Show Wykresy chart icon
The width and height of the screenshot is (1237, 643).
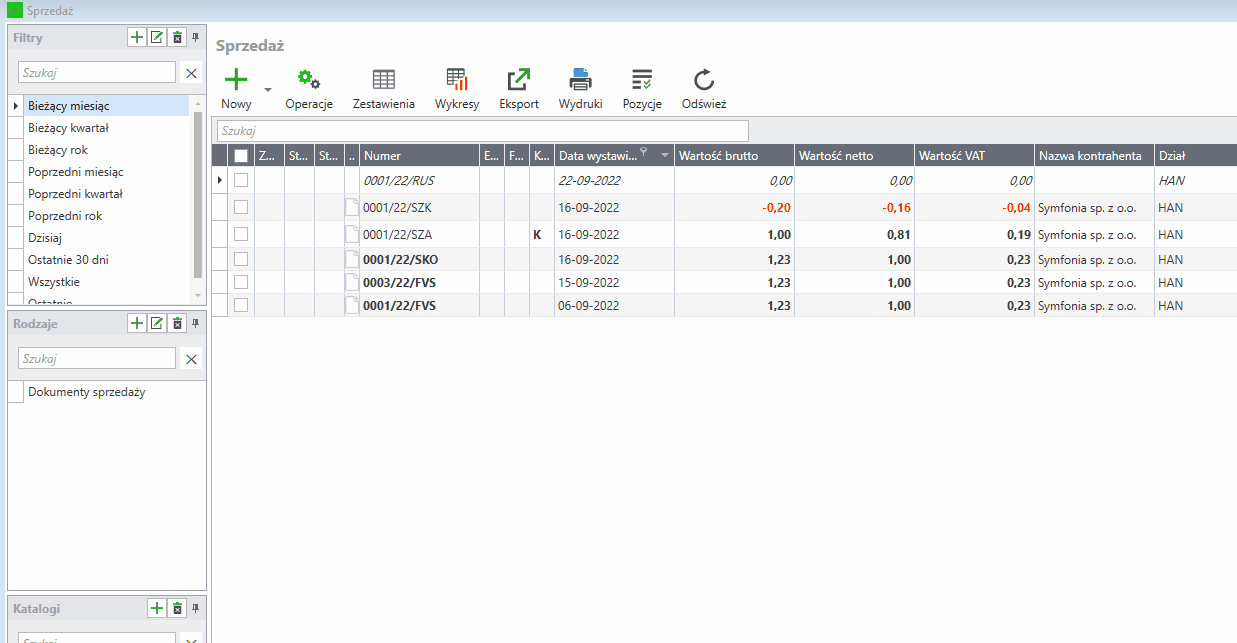click(x=457, y=80)
